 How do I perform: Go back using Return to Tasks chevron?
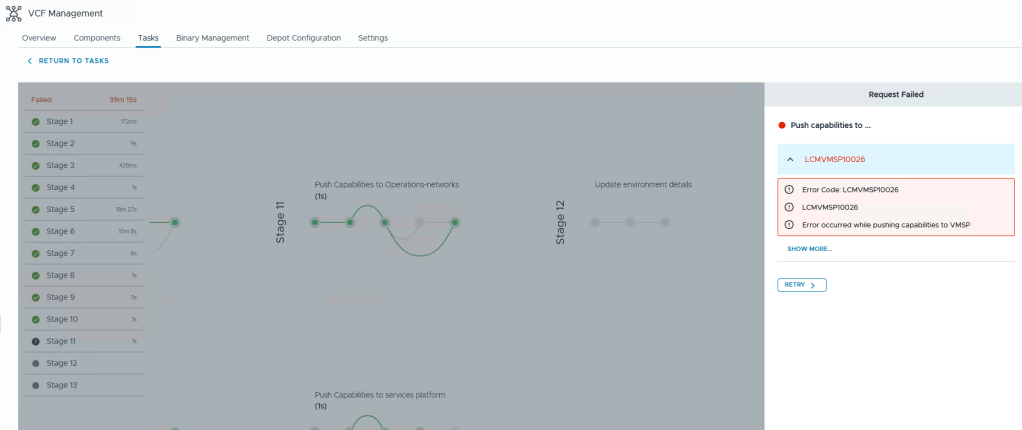point(30,61)
